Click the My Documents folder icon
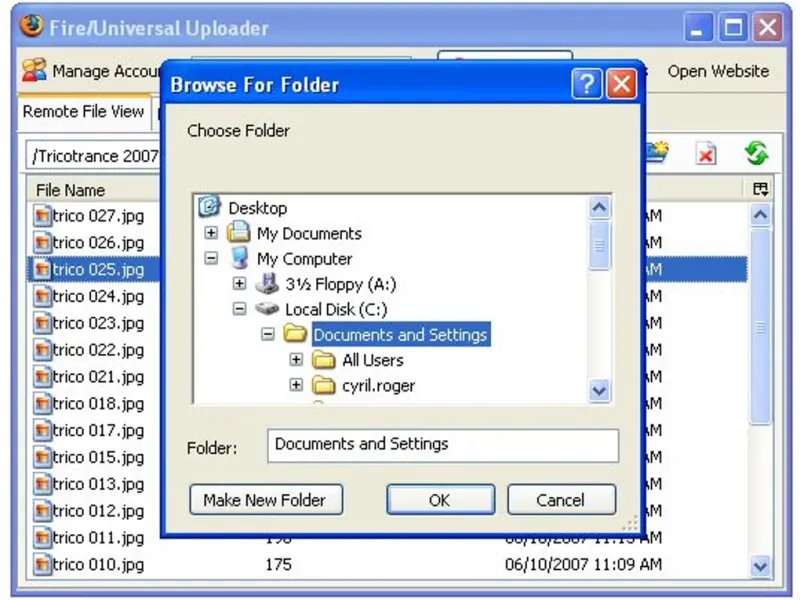The width and height of the screenshot is (800, 600). point(238,232)
